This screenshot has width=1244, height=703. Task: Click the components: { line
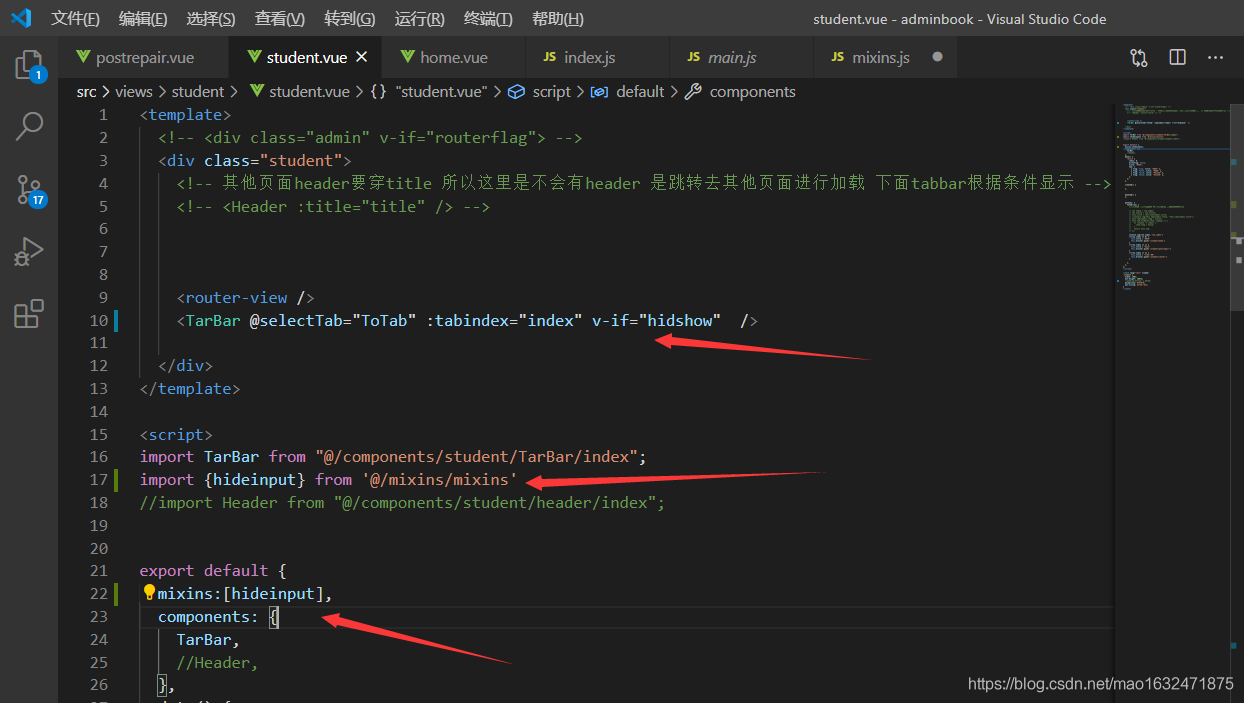tap(218, 617)
